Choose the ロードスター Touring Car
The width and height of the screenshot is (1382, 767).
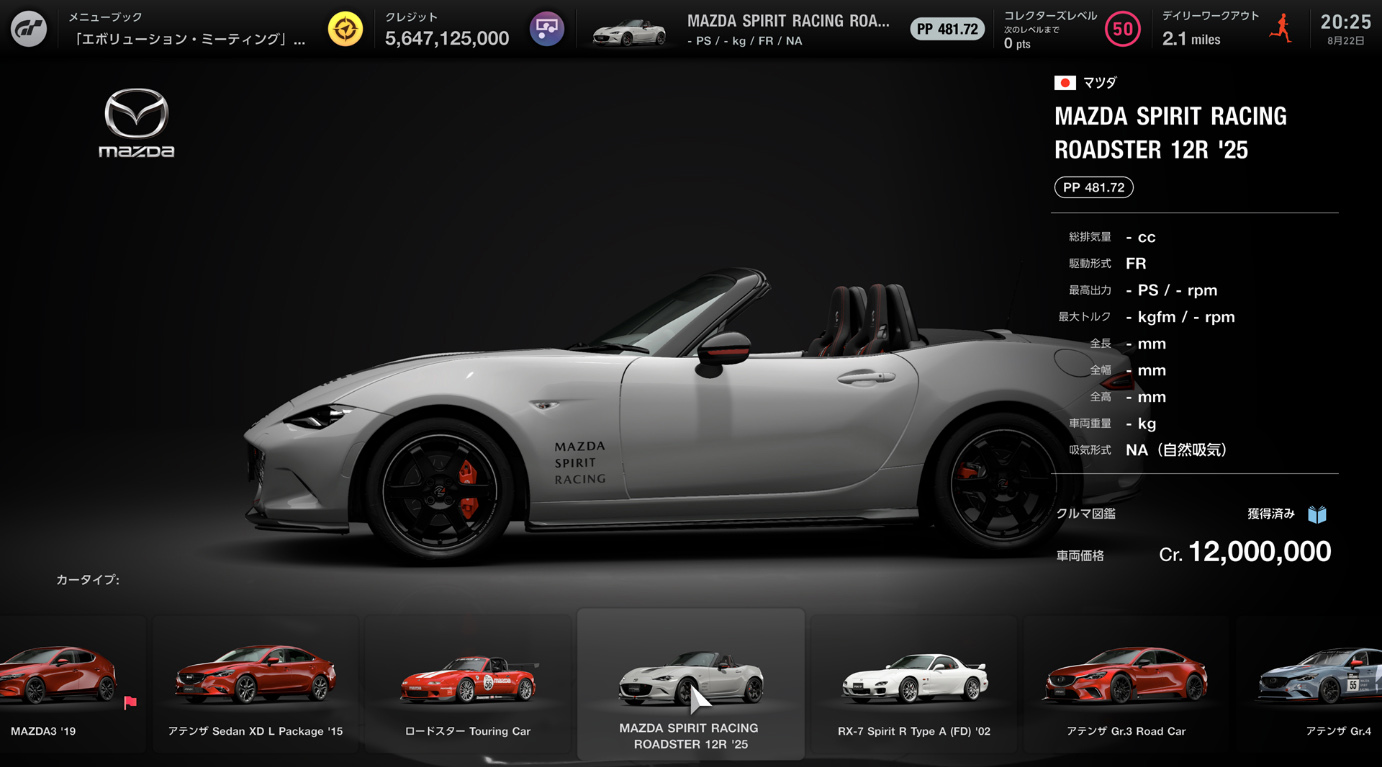[468, 685]
